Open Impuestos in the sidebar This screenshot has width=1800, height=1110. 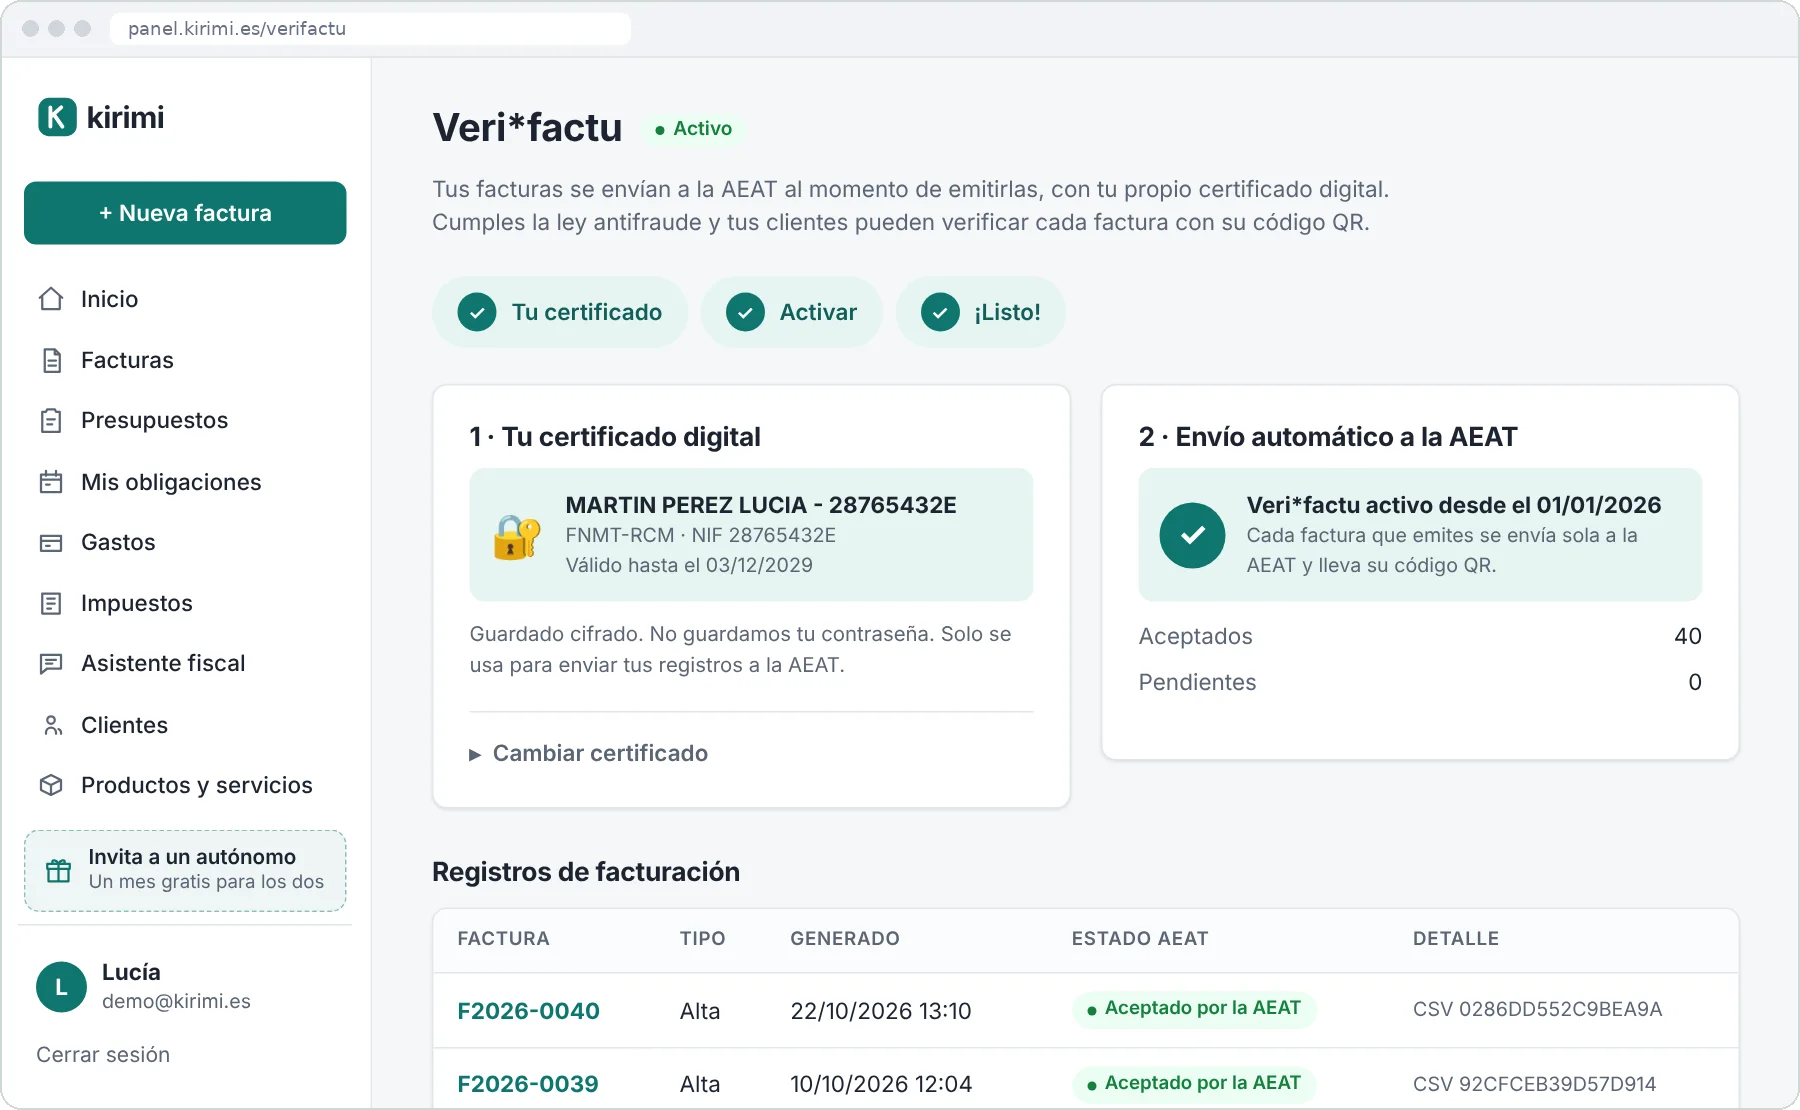185,603
